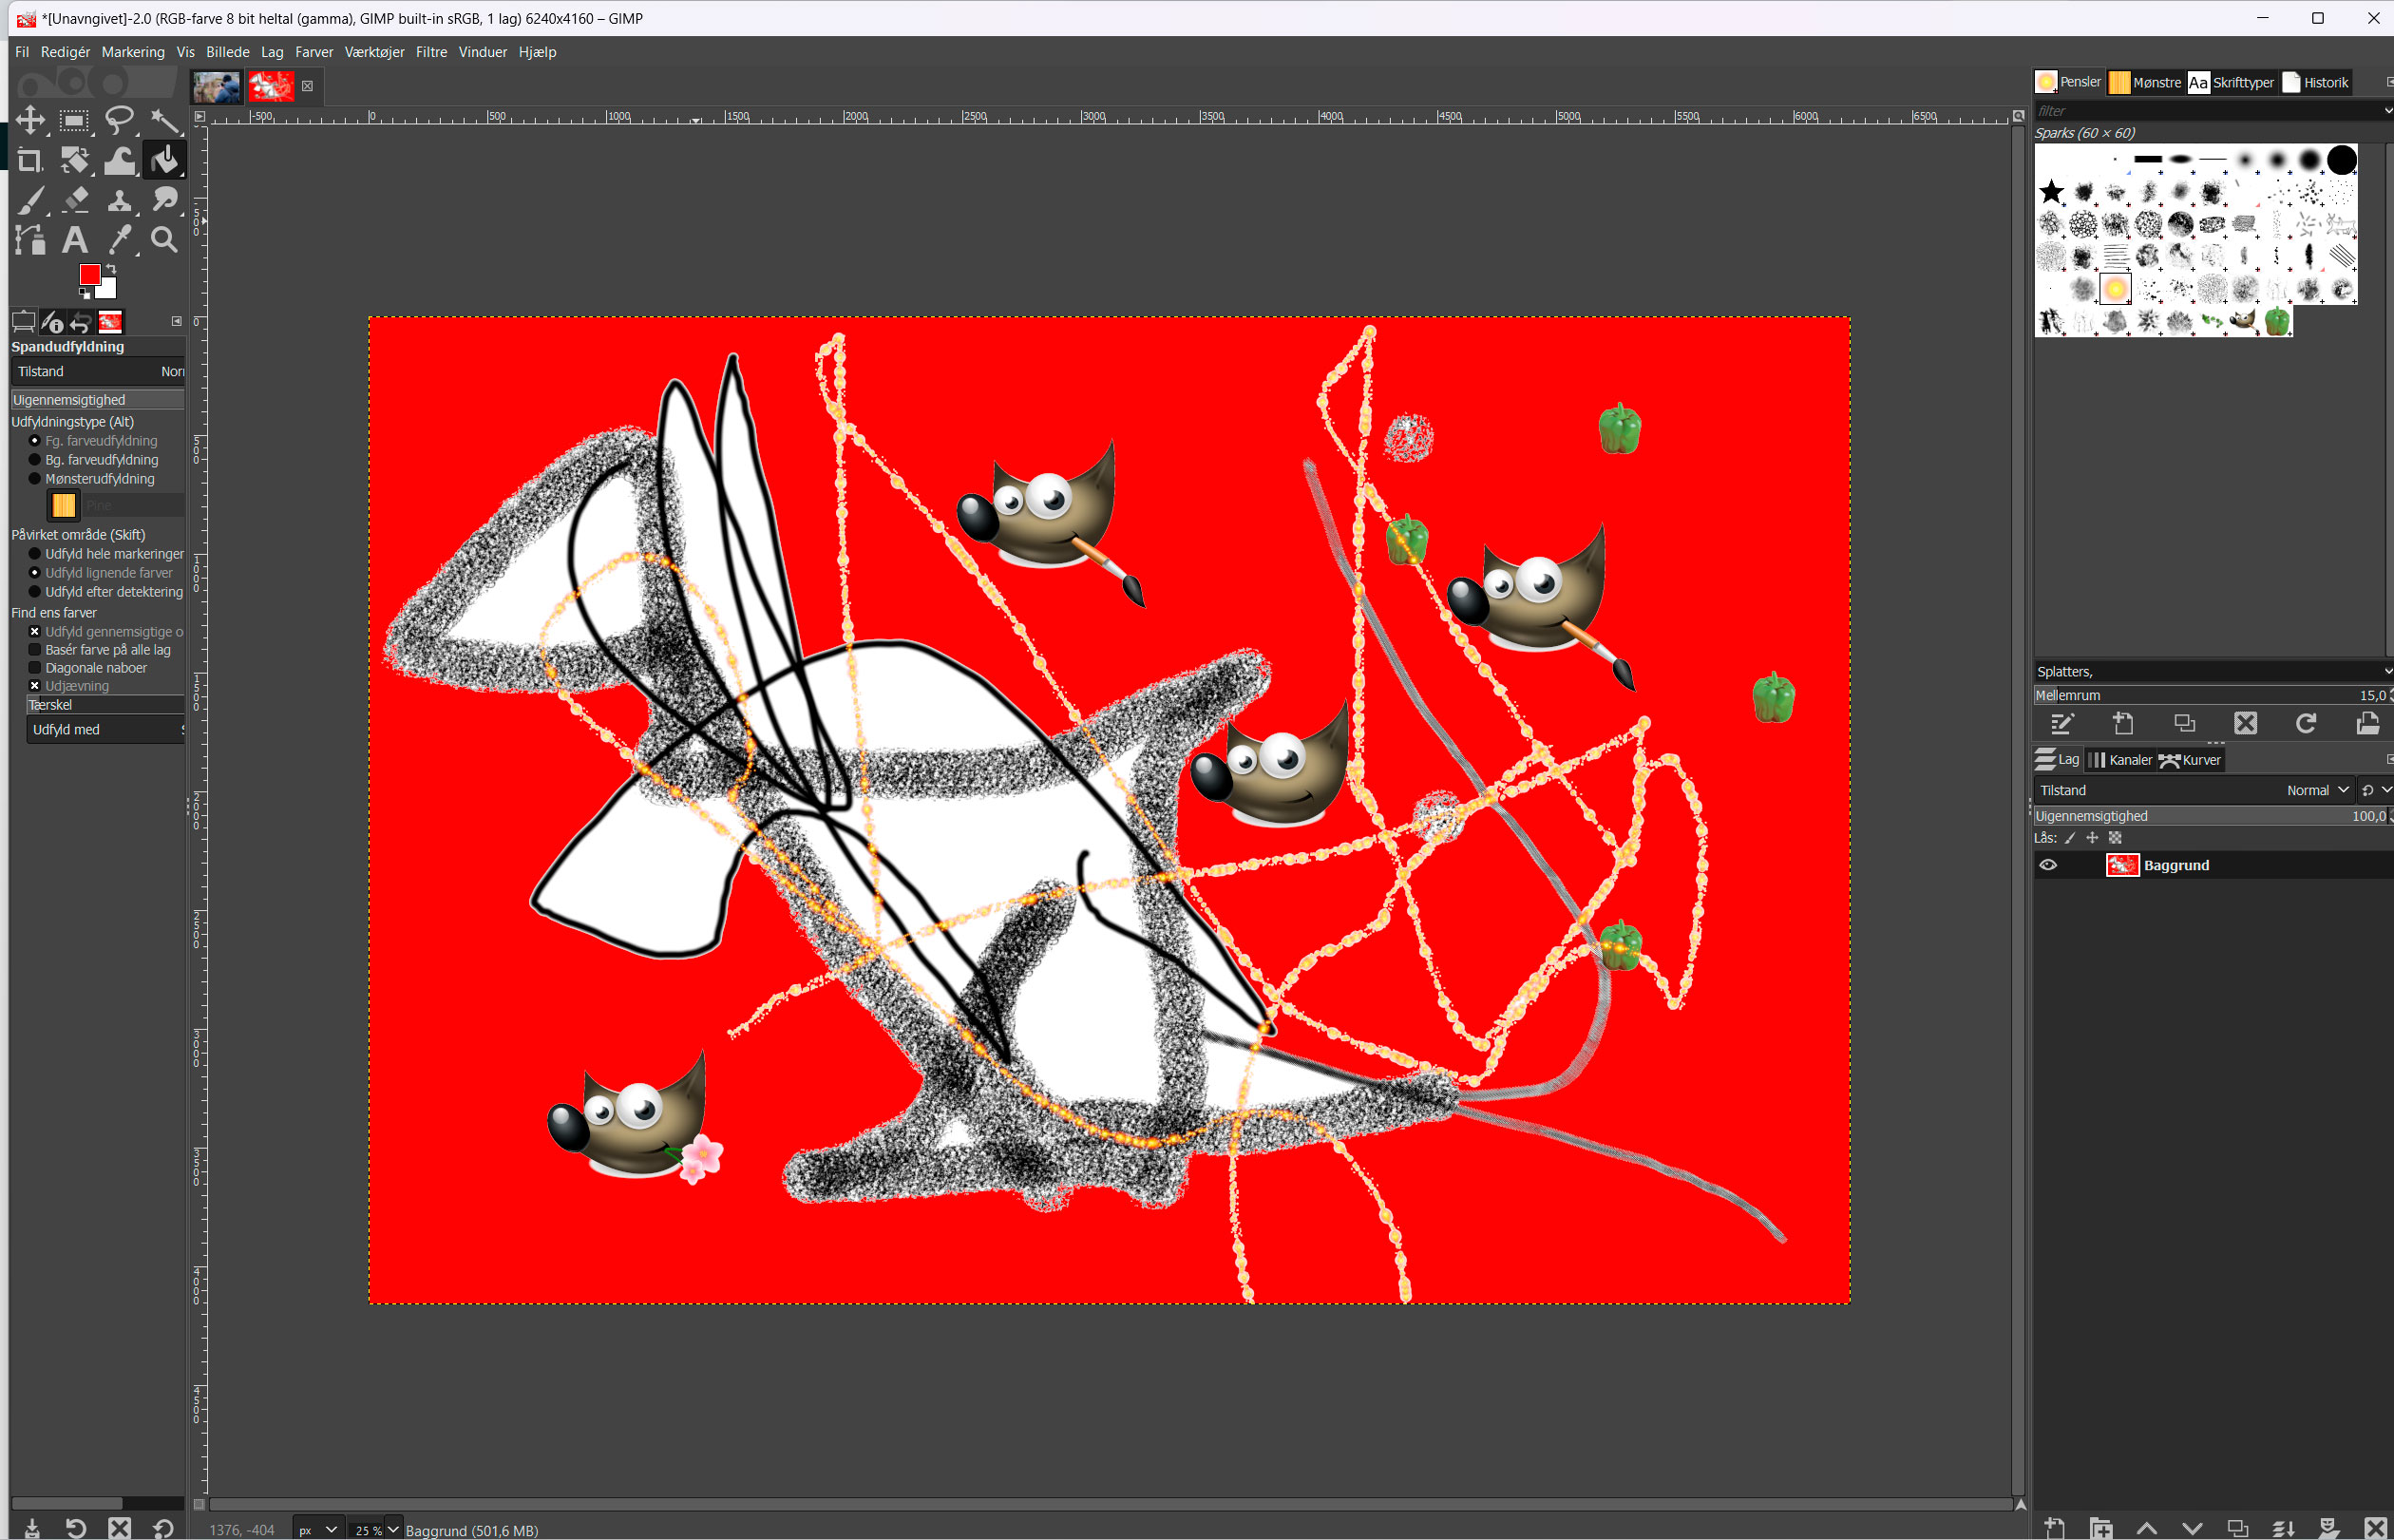
Task: Hide the Baggrund layer
Action: pos(2048,864)
